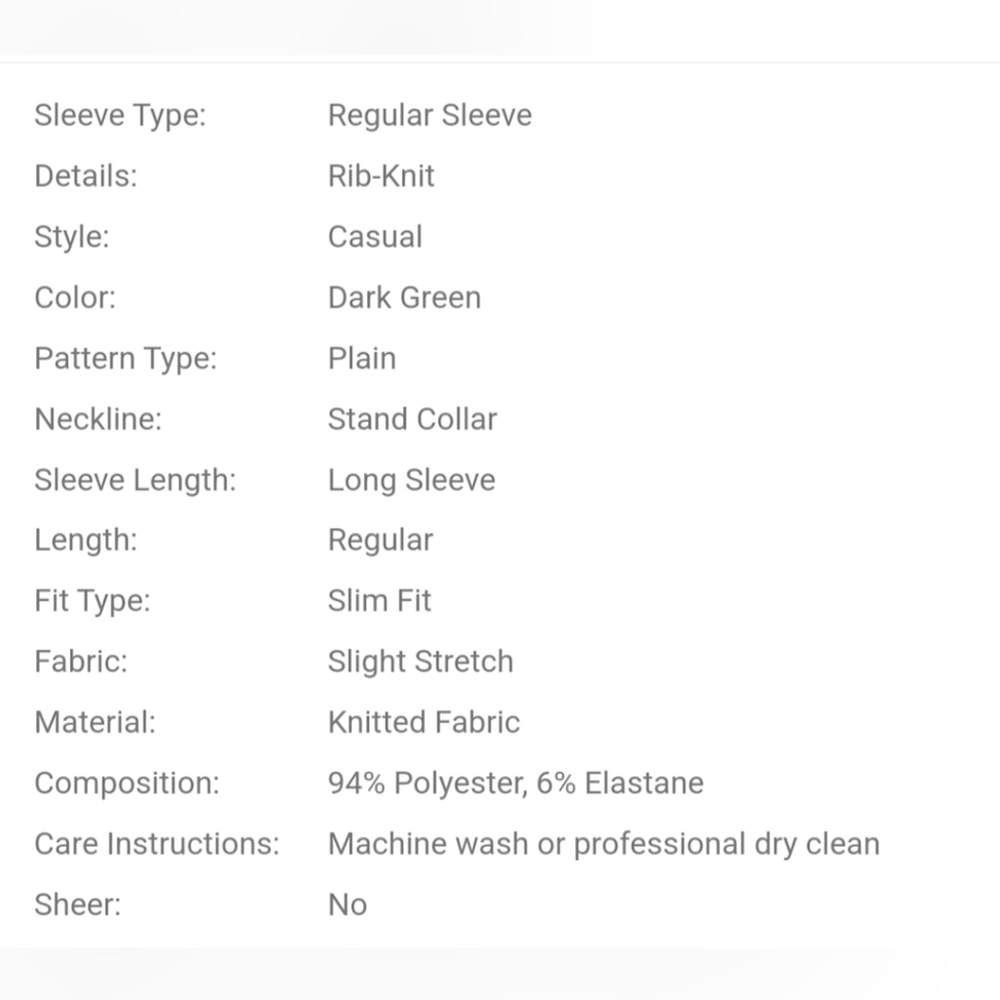Select the "Plain" pattern value
The width and height of the screenshot is (1000, 1000).
[x=362, y=359]
